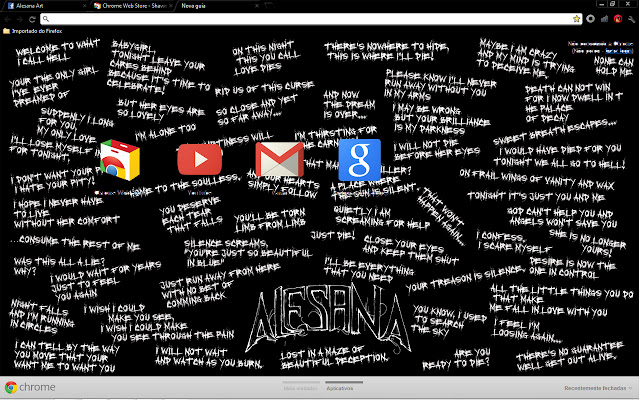Go back using the back arrow

coord(8,19)
